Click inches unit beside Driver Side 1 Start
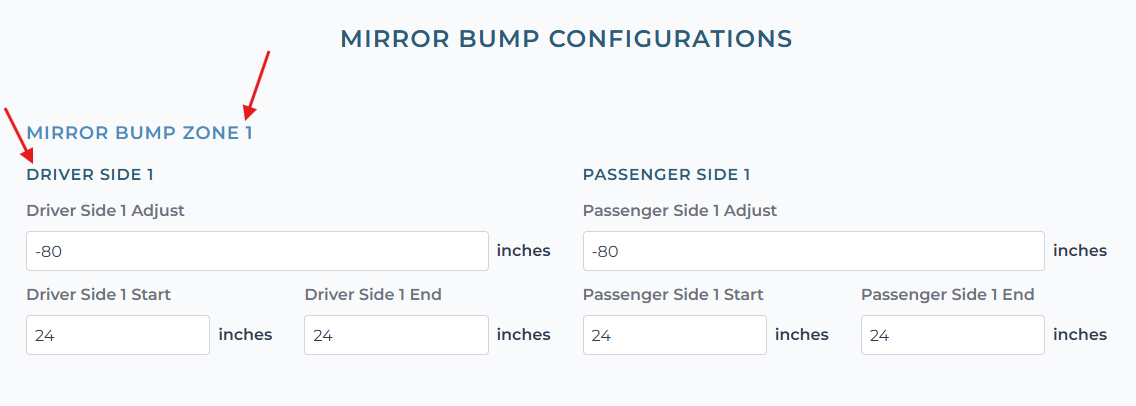This screenshot has height=406, width=1136. coord(245,335)
